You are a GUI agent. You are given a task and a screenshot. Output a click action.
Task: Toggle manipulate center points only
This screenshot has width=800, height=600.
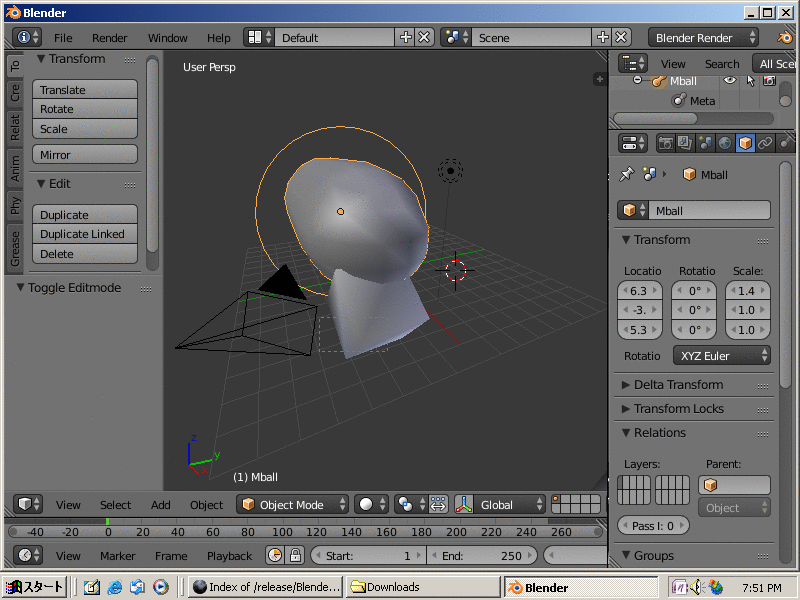438,505
